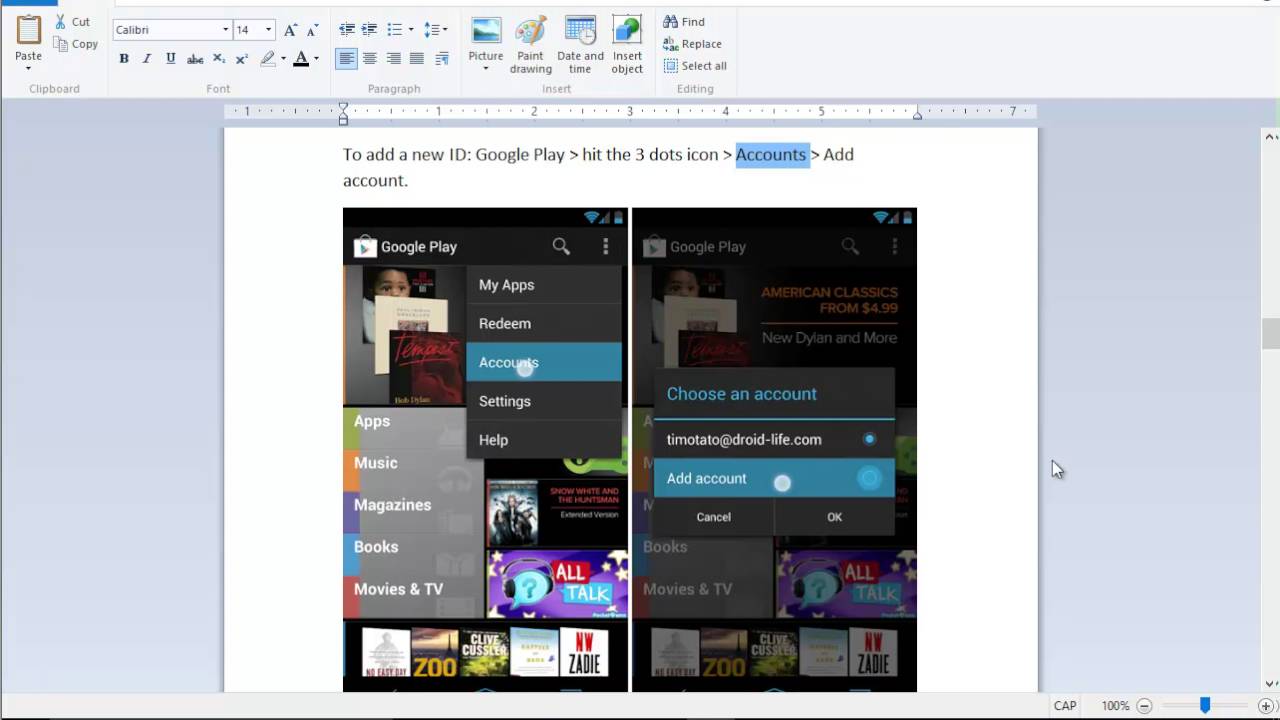Grow font size with the A-up icon
This screenshot has height=720, width=1280.
point(290,30)
